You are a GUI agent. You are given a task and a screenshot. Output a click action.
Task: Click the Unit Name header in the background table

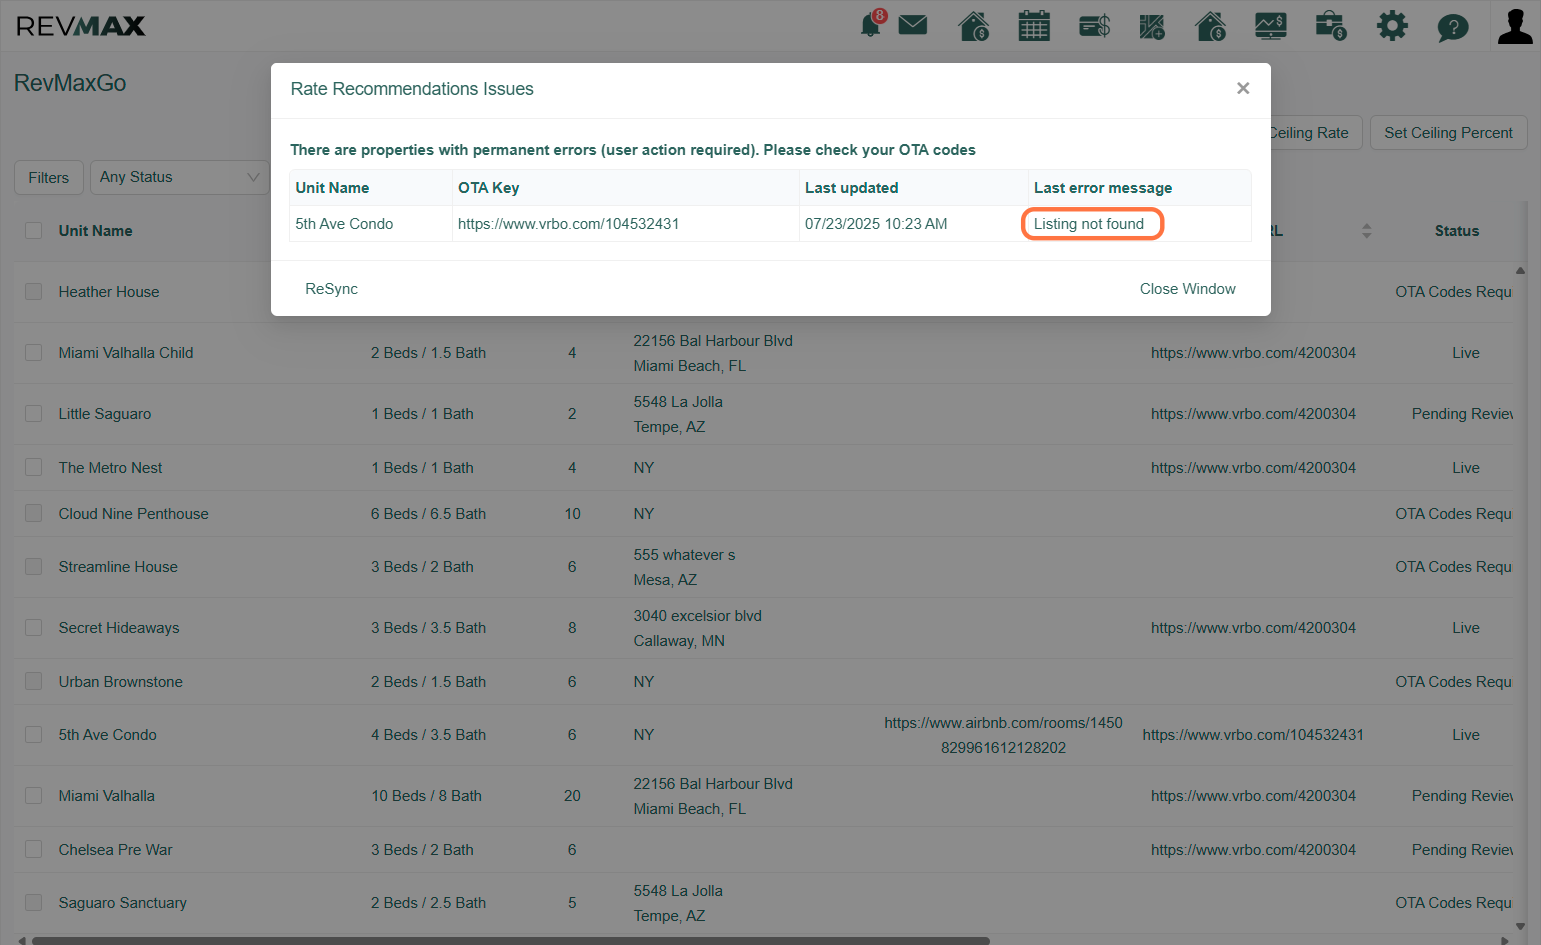pyautogui.click(x=95, y=231)
